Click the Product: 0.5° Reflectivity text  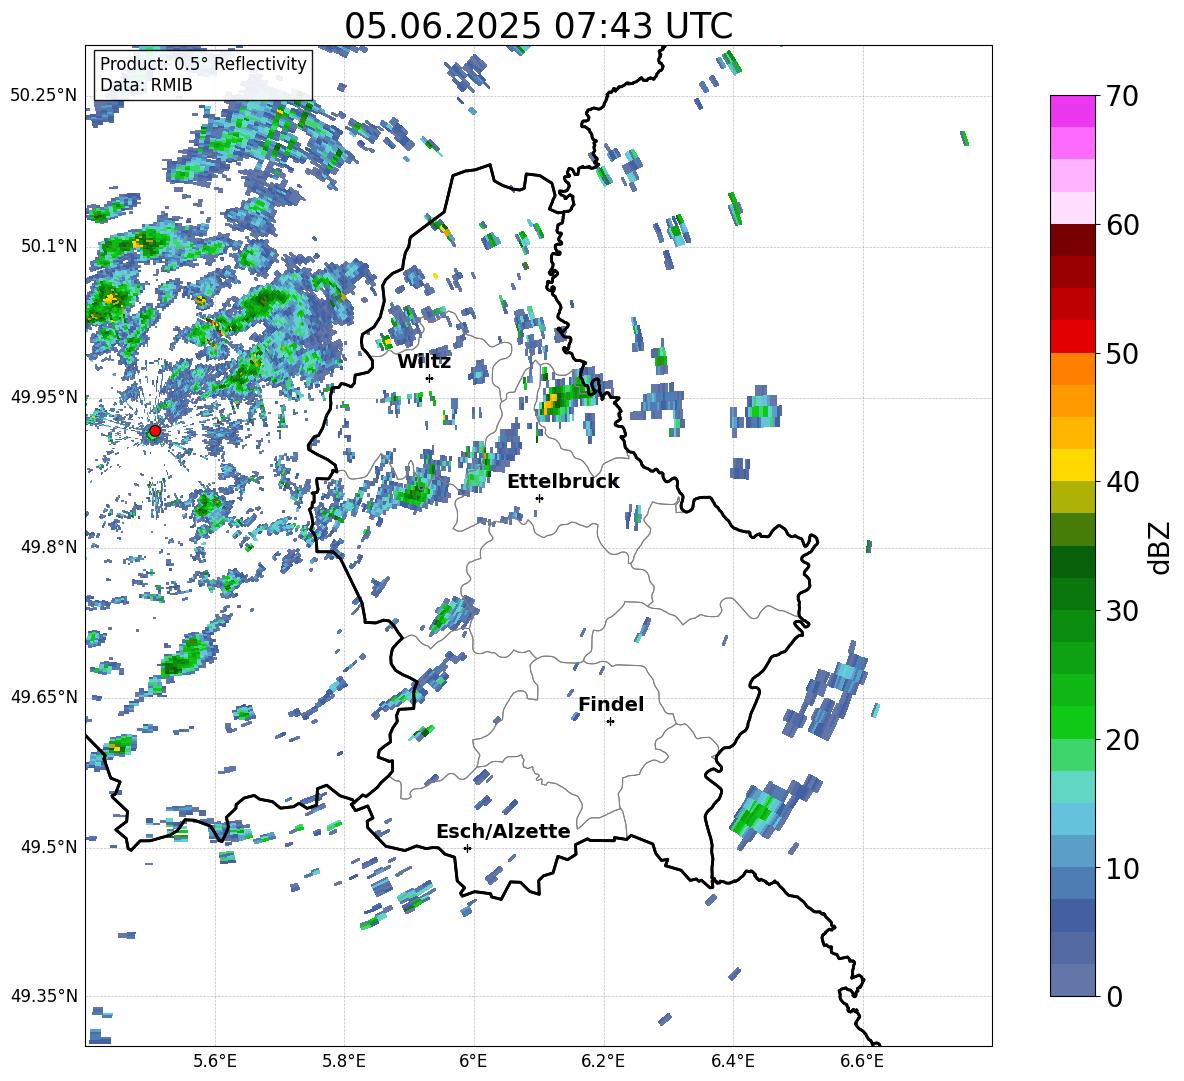click(203, 63)
